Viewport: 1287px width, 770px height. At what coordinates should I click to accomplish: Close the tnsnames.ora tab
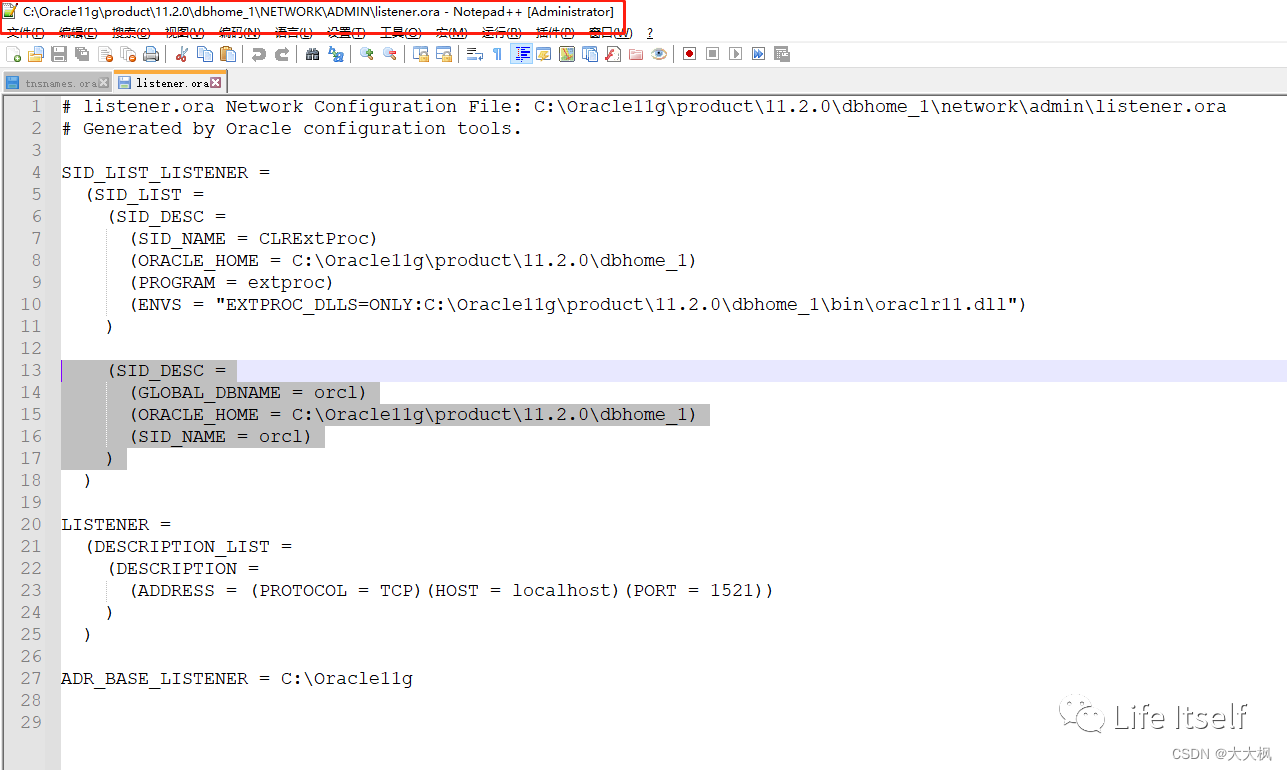point(104,83)
